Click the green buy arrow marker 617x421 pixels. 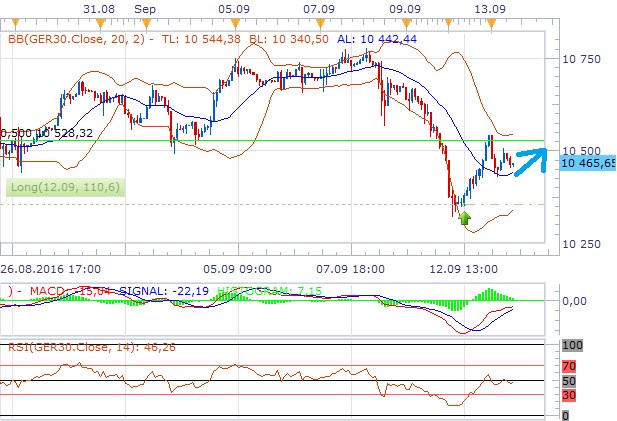click(465, 218)
